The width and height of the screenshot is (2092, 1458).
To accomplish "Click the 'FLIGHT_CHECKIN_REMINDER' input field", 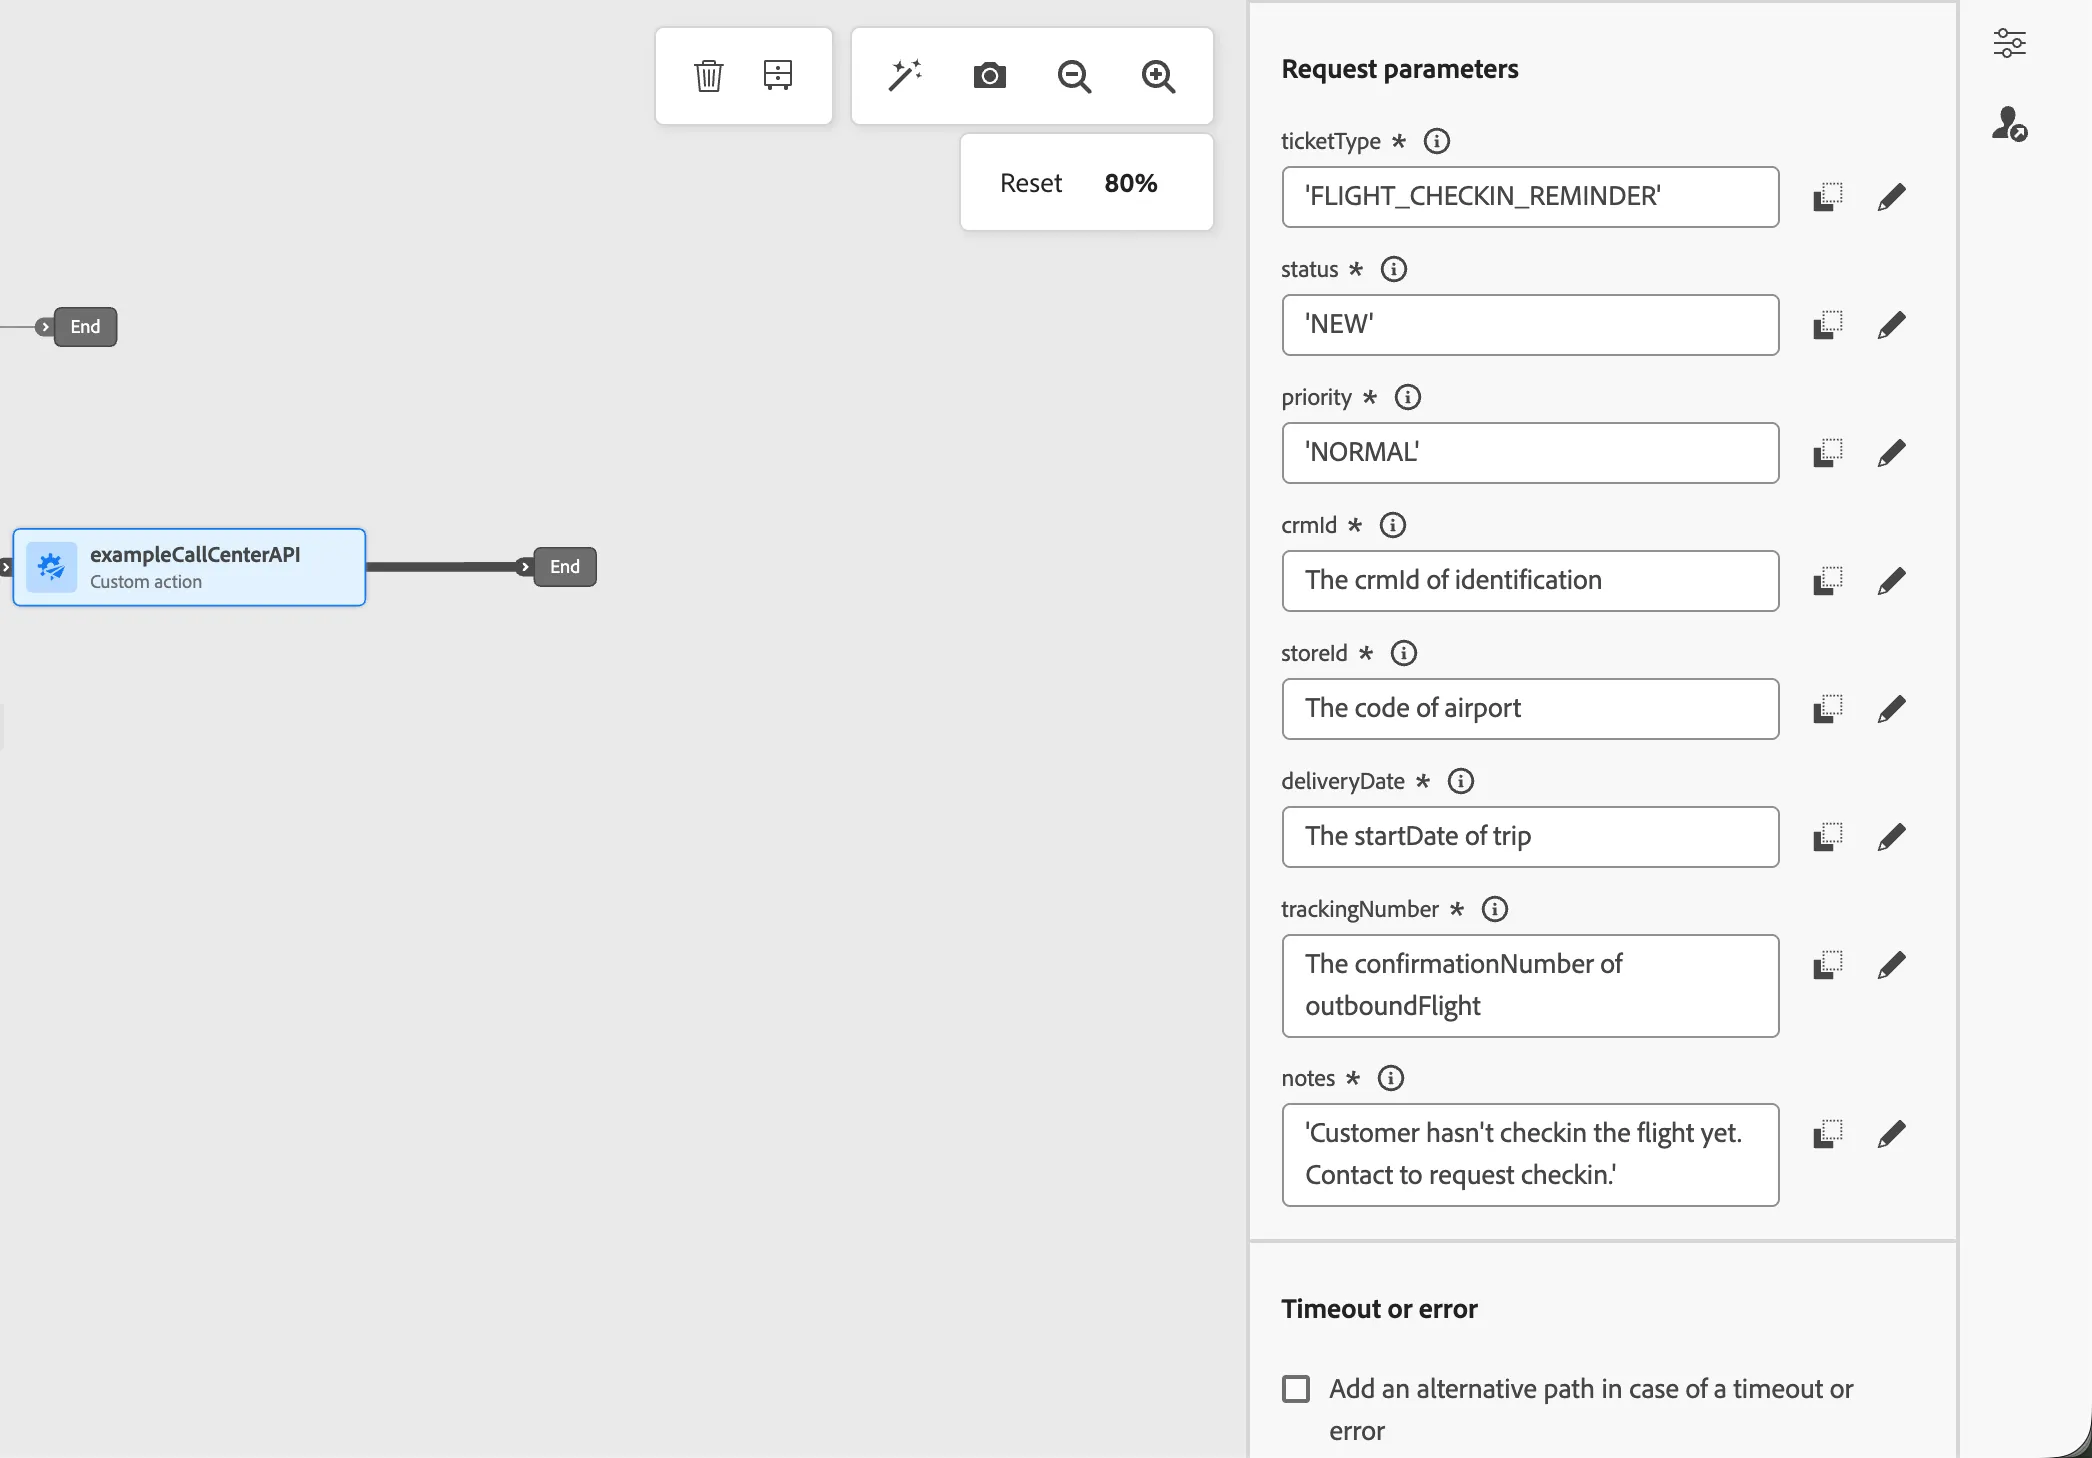I will [x=1530, y=197].
